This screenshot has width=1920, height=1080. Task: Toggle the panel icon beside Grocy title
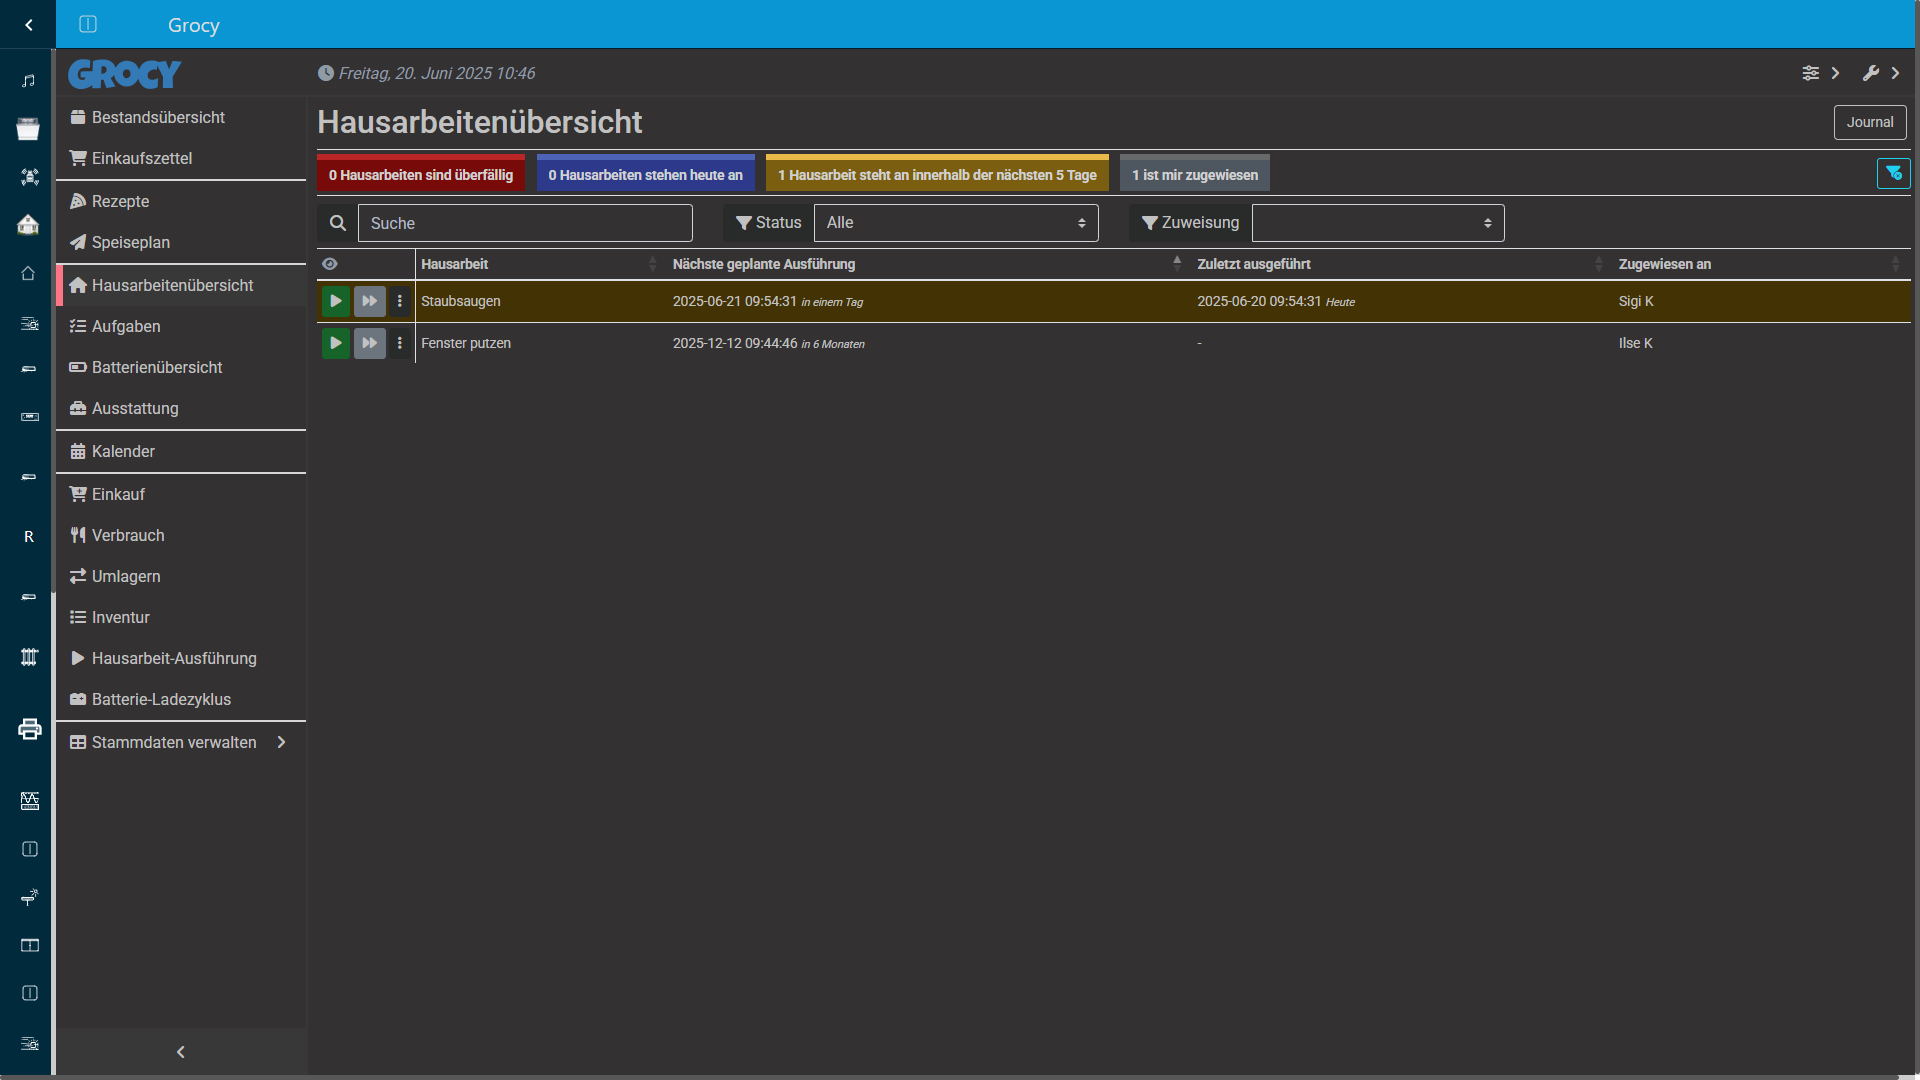click(88, 24)
